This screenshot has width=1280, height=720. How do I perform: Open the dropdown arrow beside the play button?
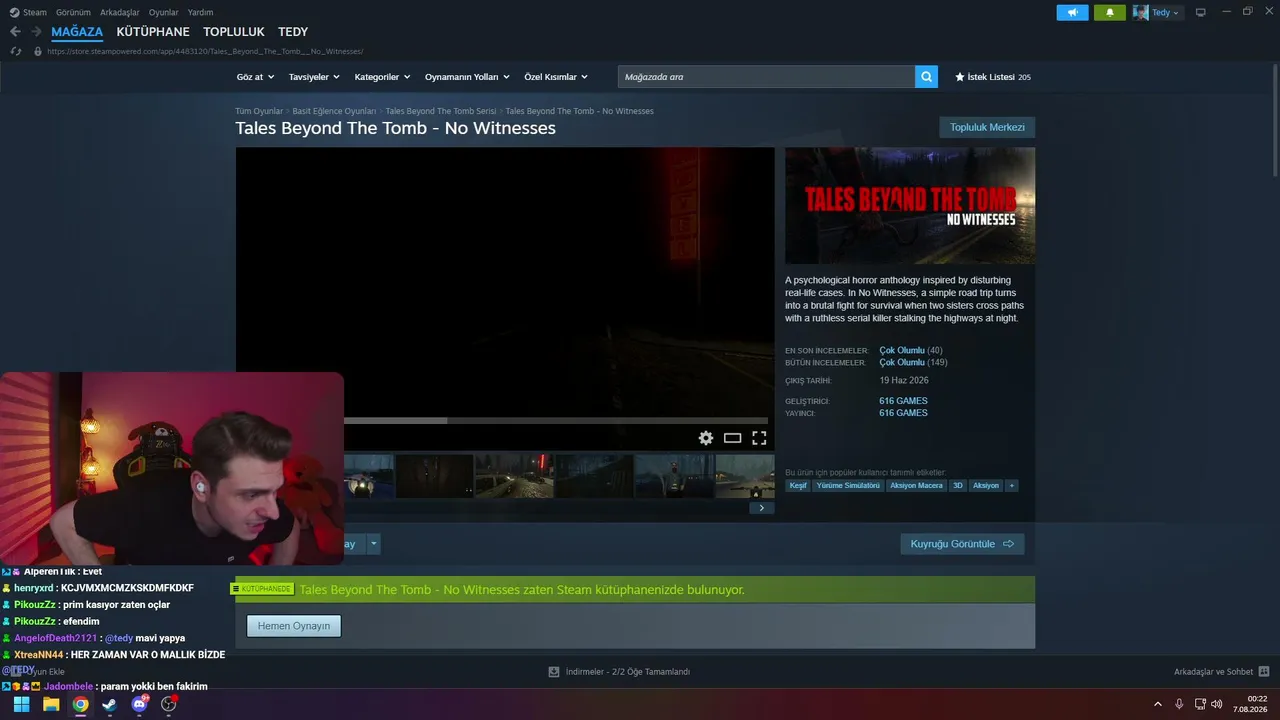[x=374, y=544]
